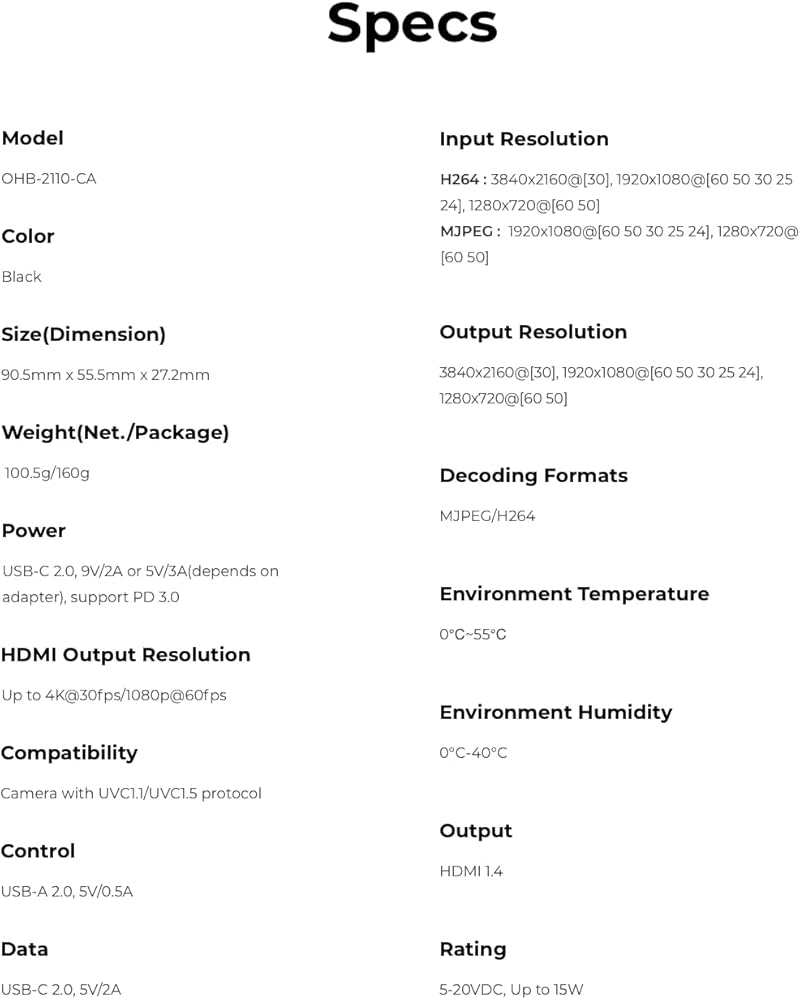800x1000 pixels.
Task: Select the Size(Dimension) heading
Action: (x=84, y=334)
